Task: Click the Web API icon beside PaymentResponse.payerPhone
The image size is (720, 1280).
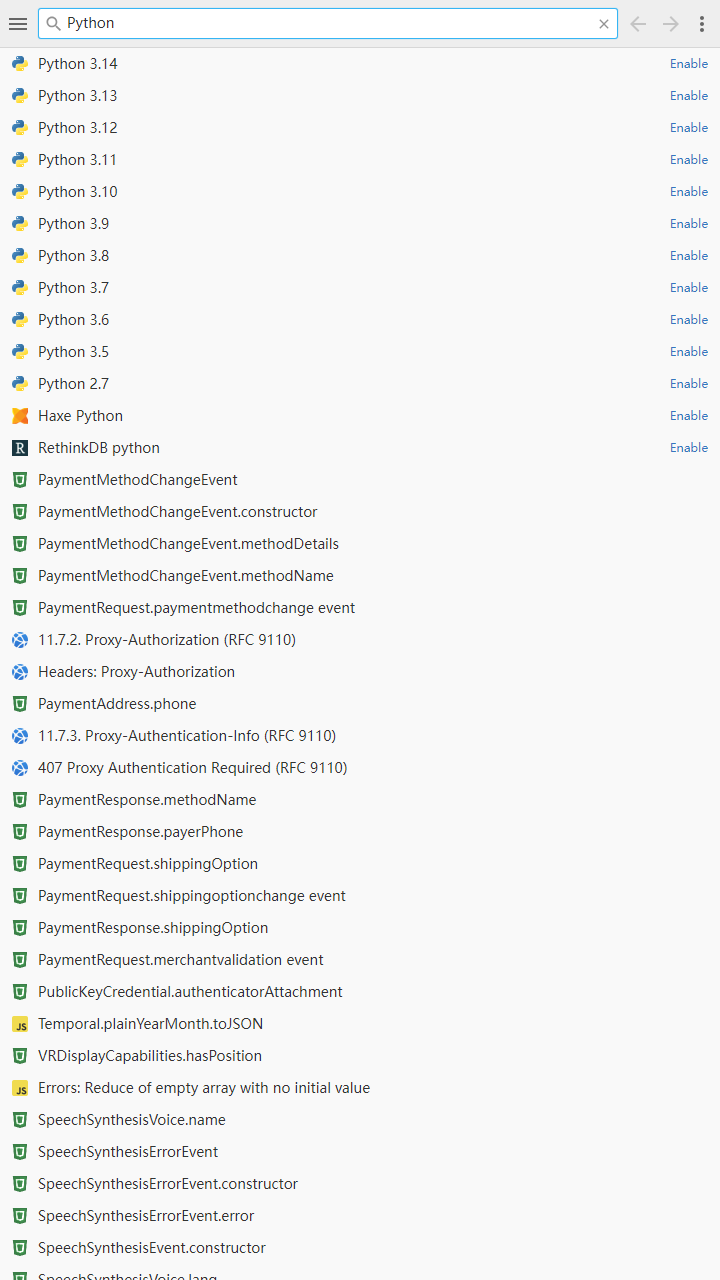Action: pyautogui.click(x=20, y=832)
